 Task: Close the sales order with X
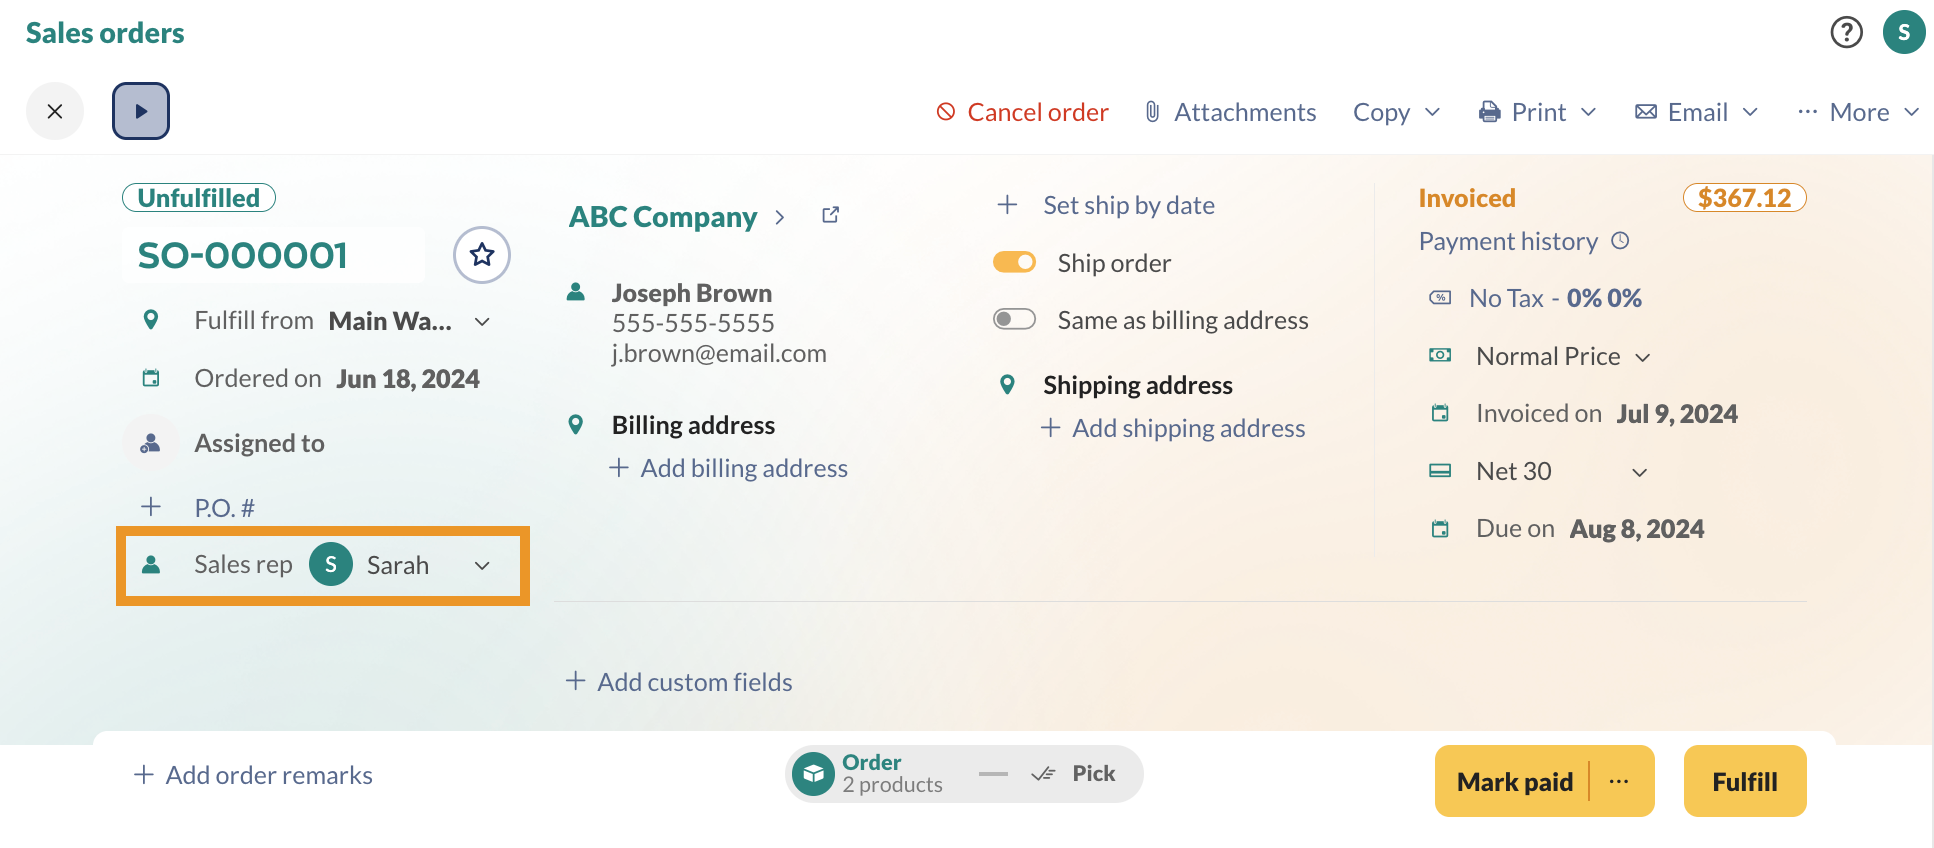[55, 111]
